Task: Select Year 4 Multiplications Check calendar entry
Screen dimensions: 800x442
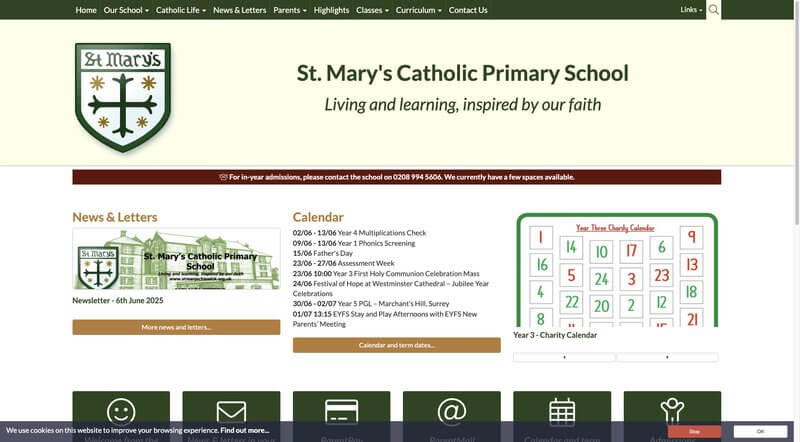Action: (359, 233)
